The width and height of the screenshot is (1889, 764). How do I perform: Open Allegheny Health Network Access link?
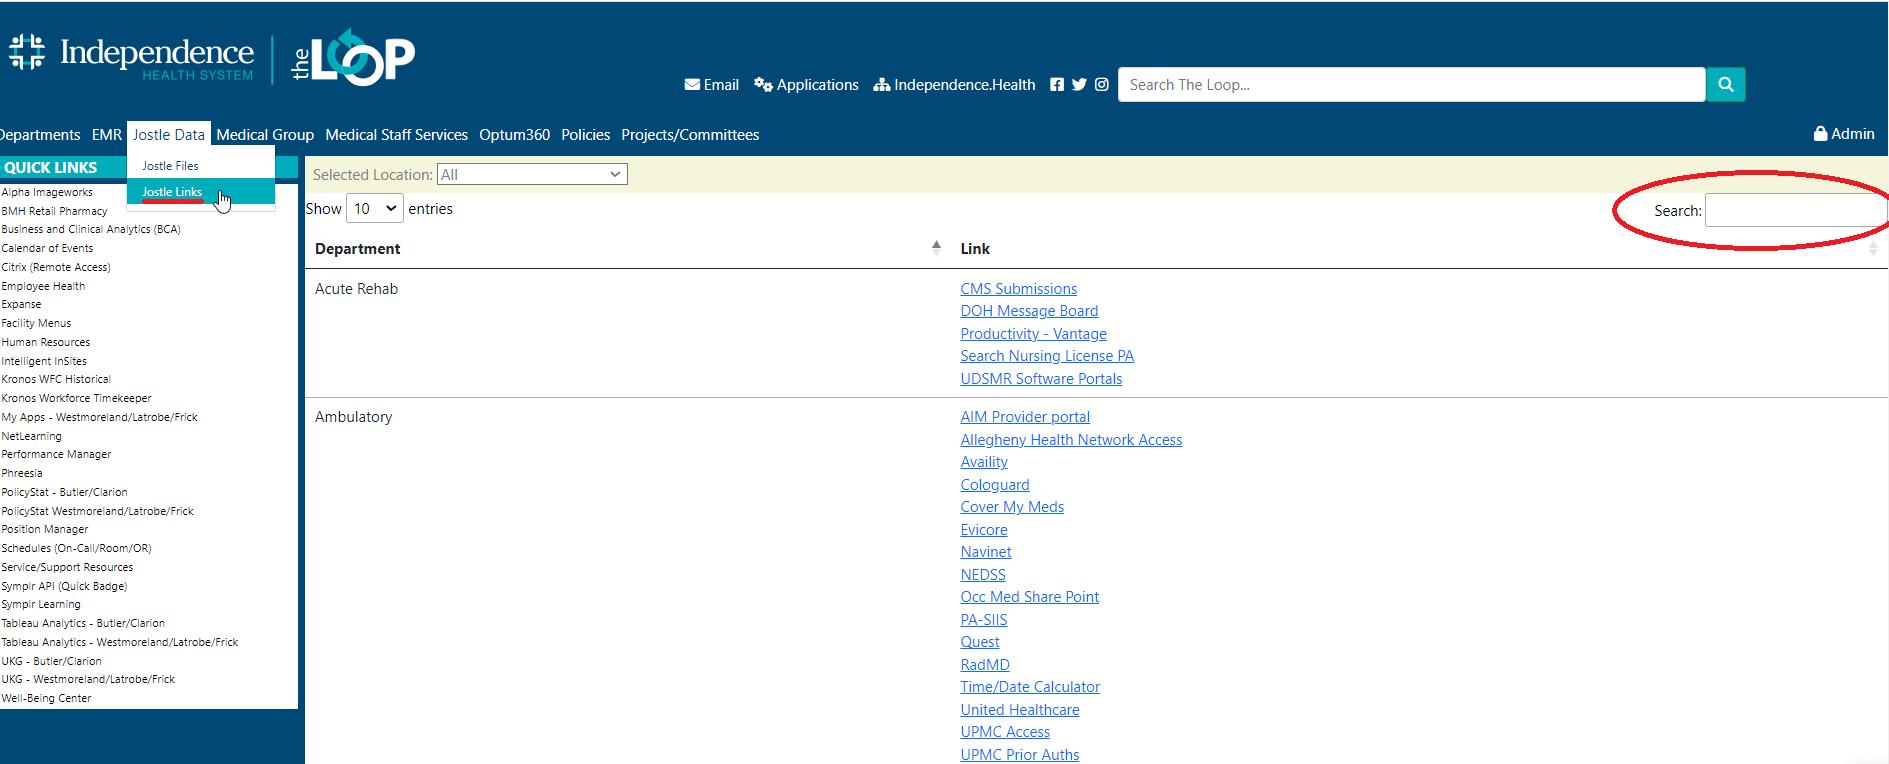1071,440
